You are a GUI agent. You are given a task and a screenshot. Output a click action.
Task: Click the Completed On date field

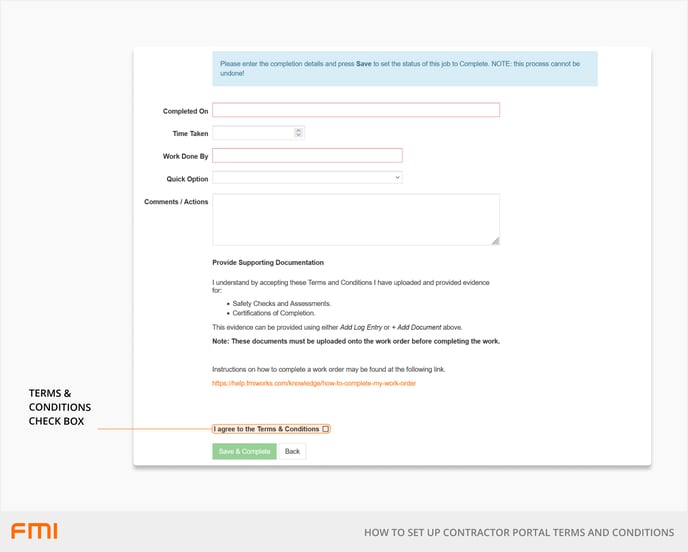coord(356,110)
